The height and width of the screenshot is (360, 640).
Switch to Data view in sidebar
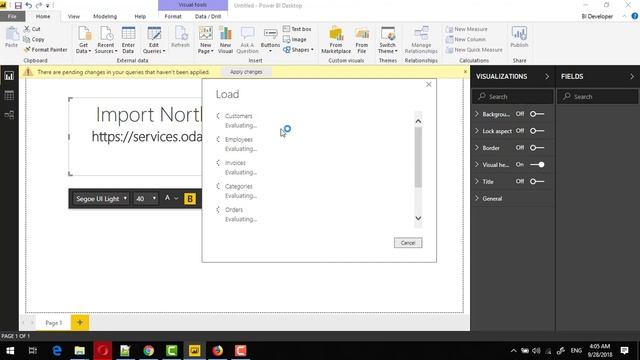coord(9,96)
